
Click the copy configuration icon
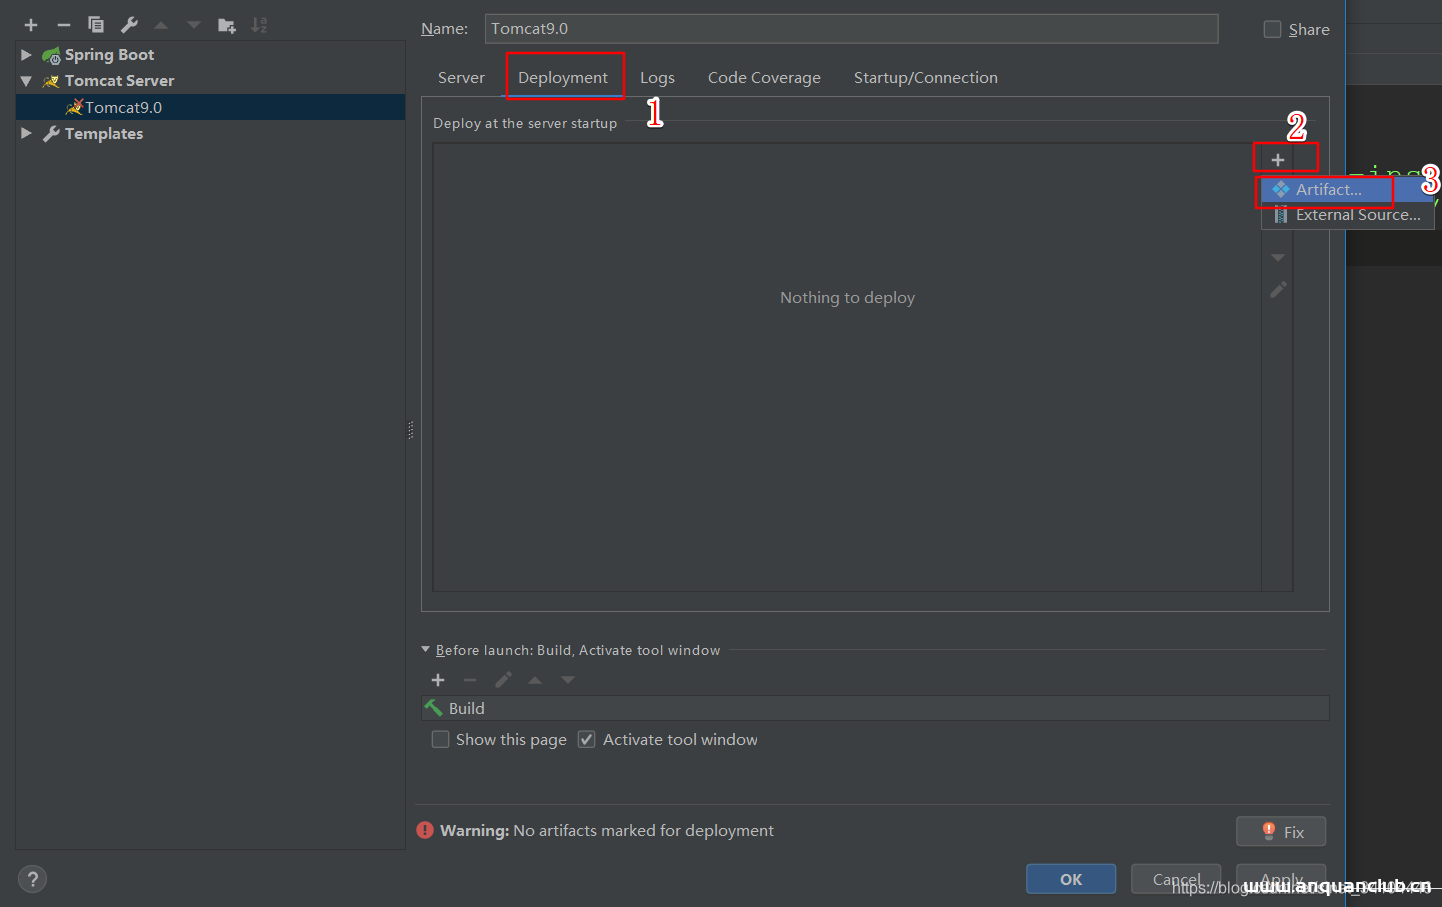tap(96, 25)
